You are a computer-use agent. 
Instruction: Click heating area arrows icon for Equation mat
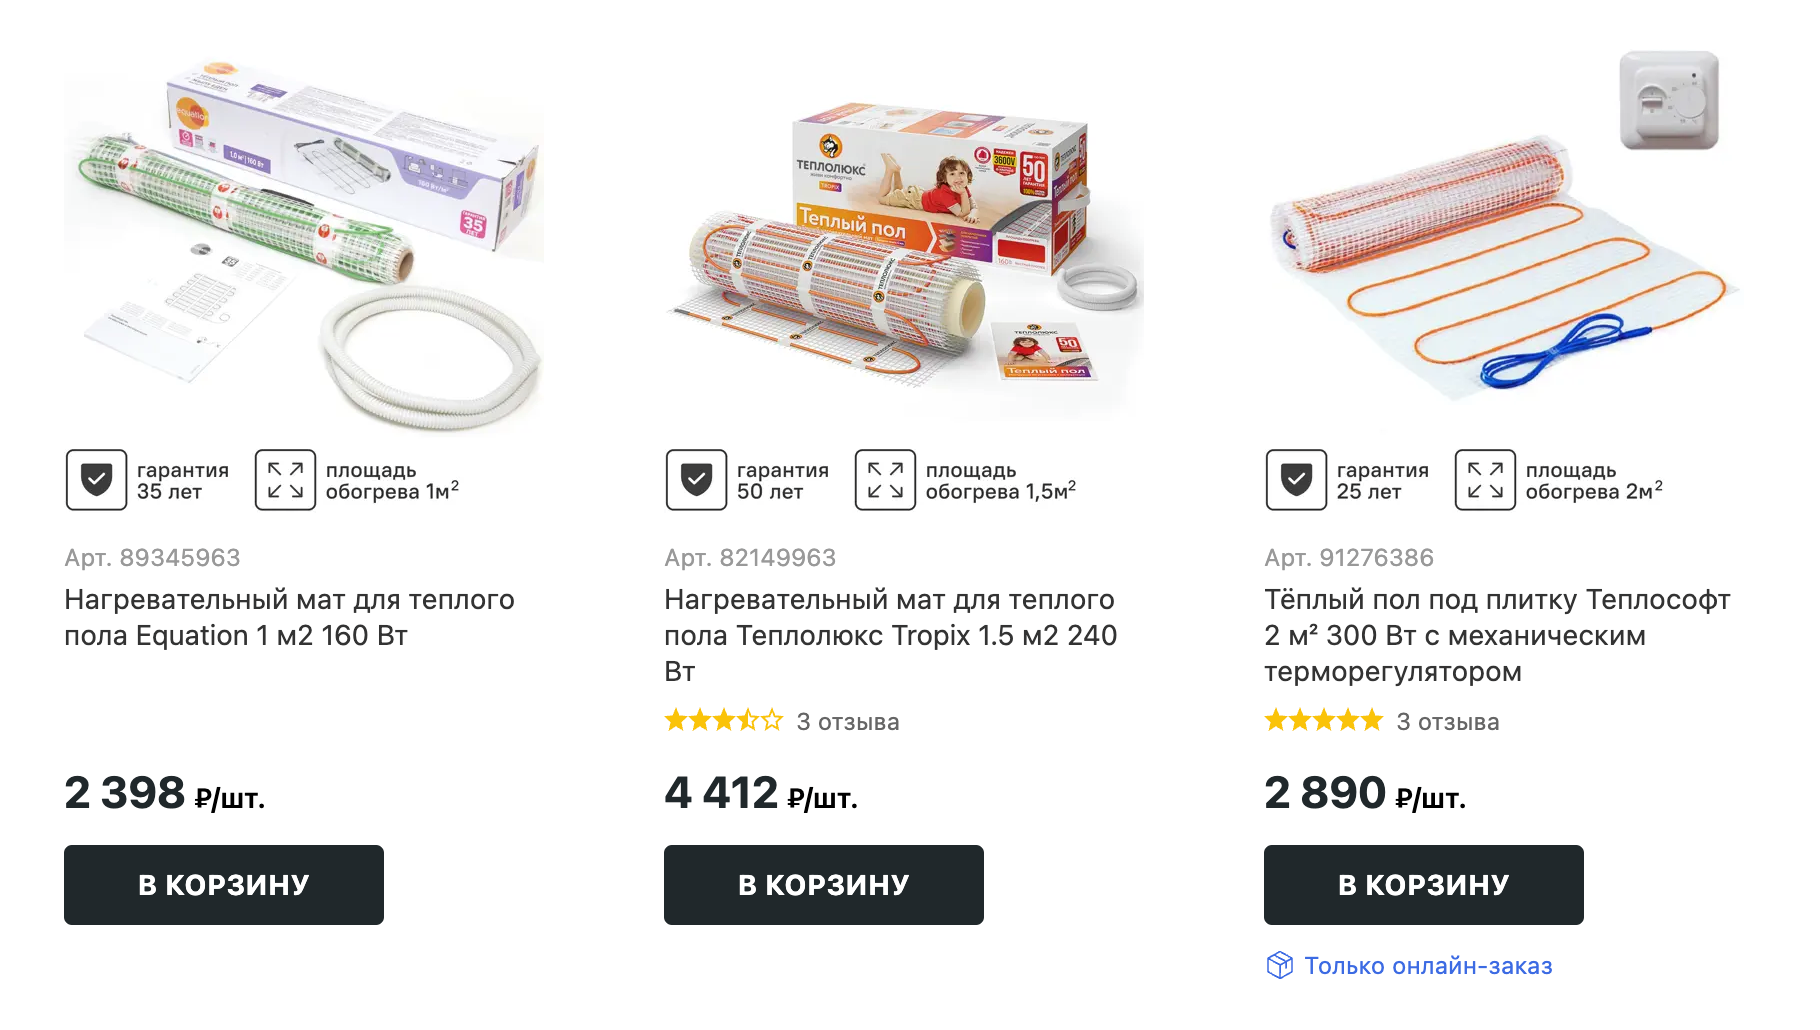[285, 480]
